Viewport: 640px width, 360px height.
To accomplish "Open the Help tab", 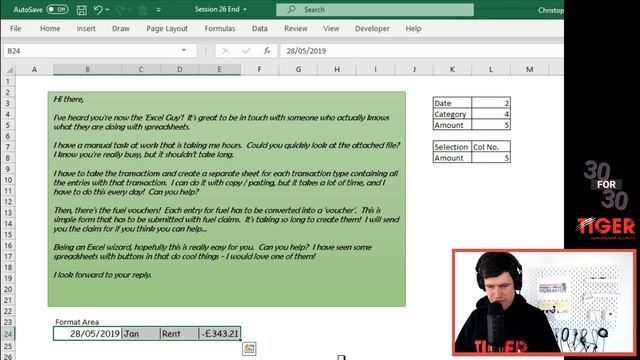I will 413,29.
